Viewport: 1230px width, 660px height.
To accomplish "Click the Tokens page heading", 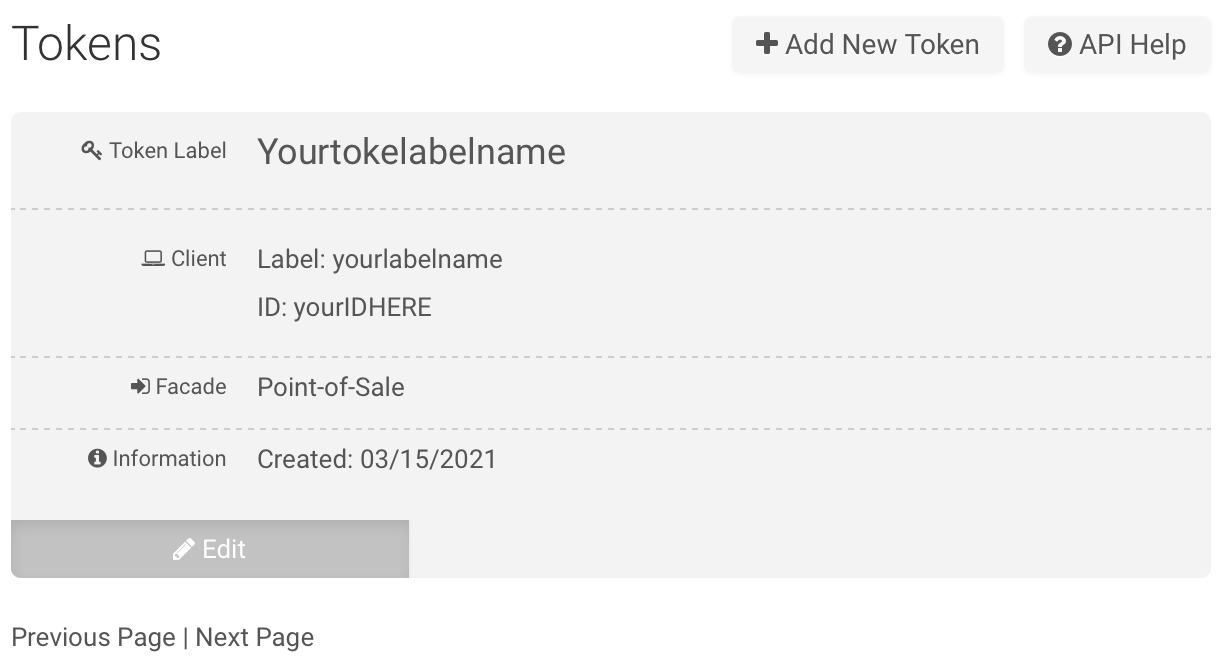I will coord(86,44).
